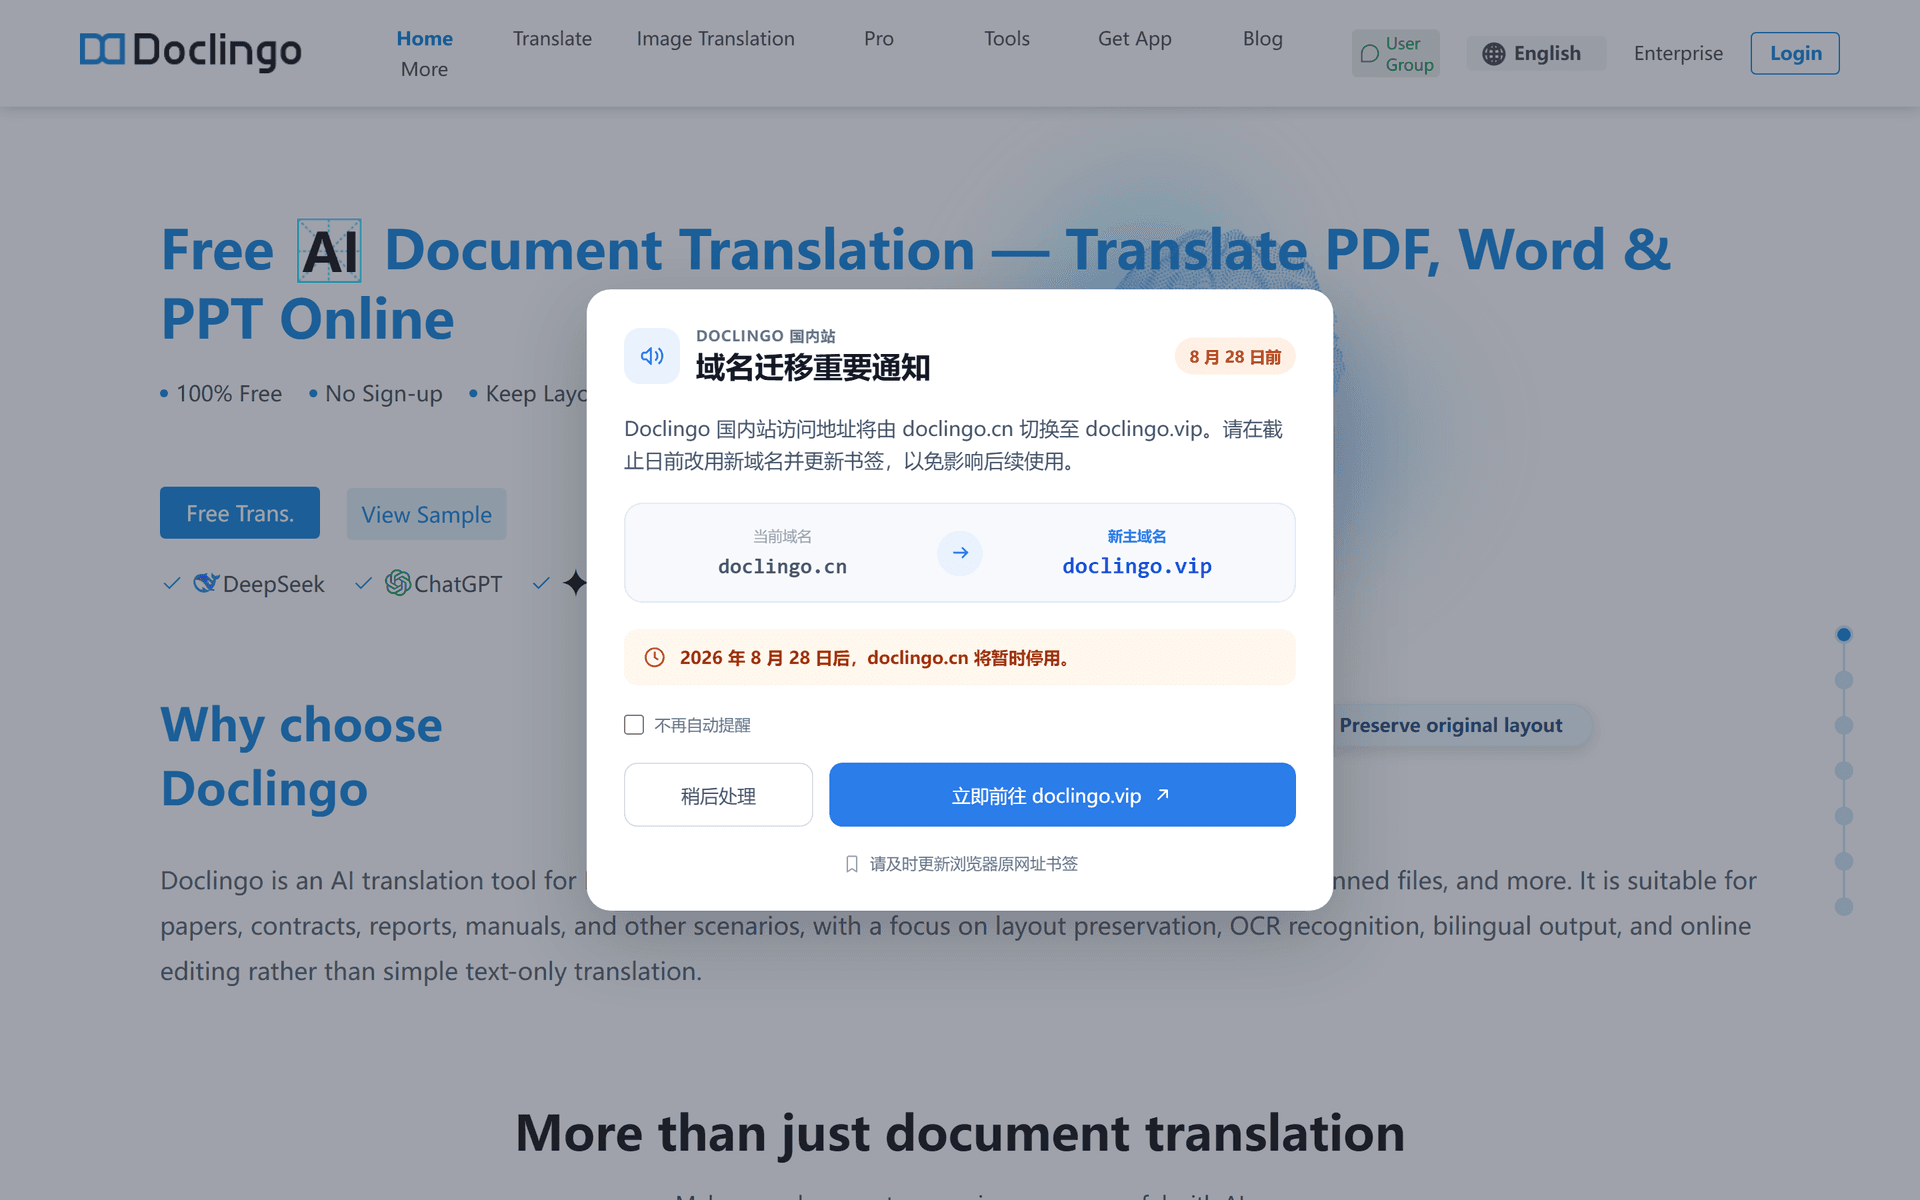Click the 请及时更新浏览器原网址书签 reminder text
Viewport: 1920px width, 1200px height.
click(974, 864)
